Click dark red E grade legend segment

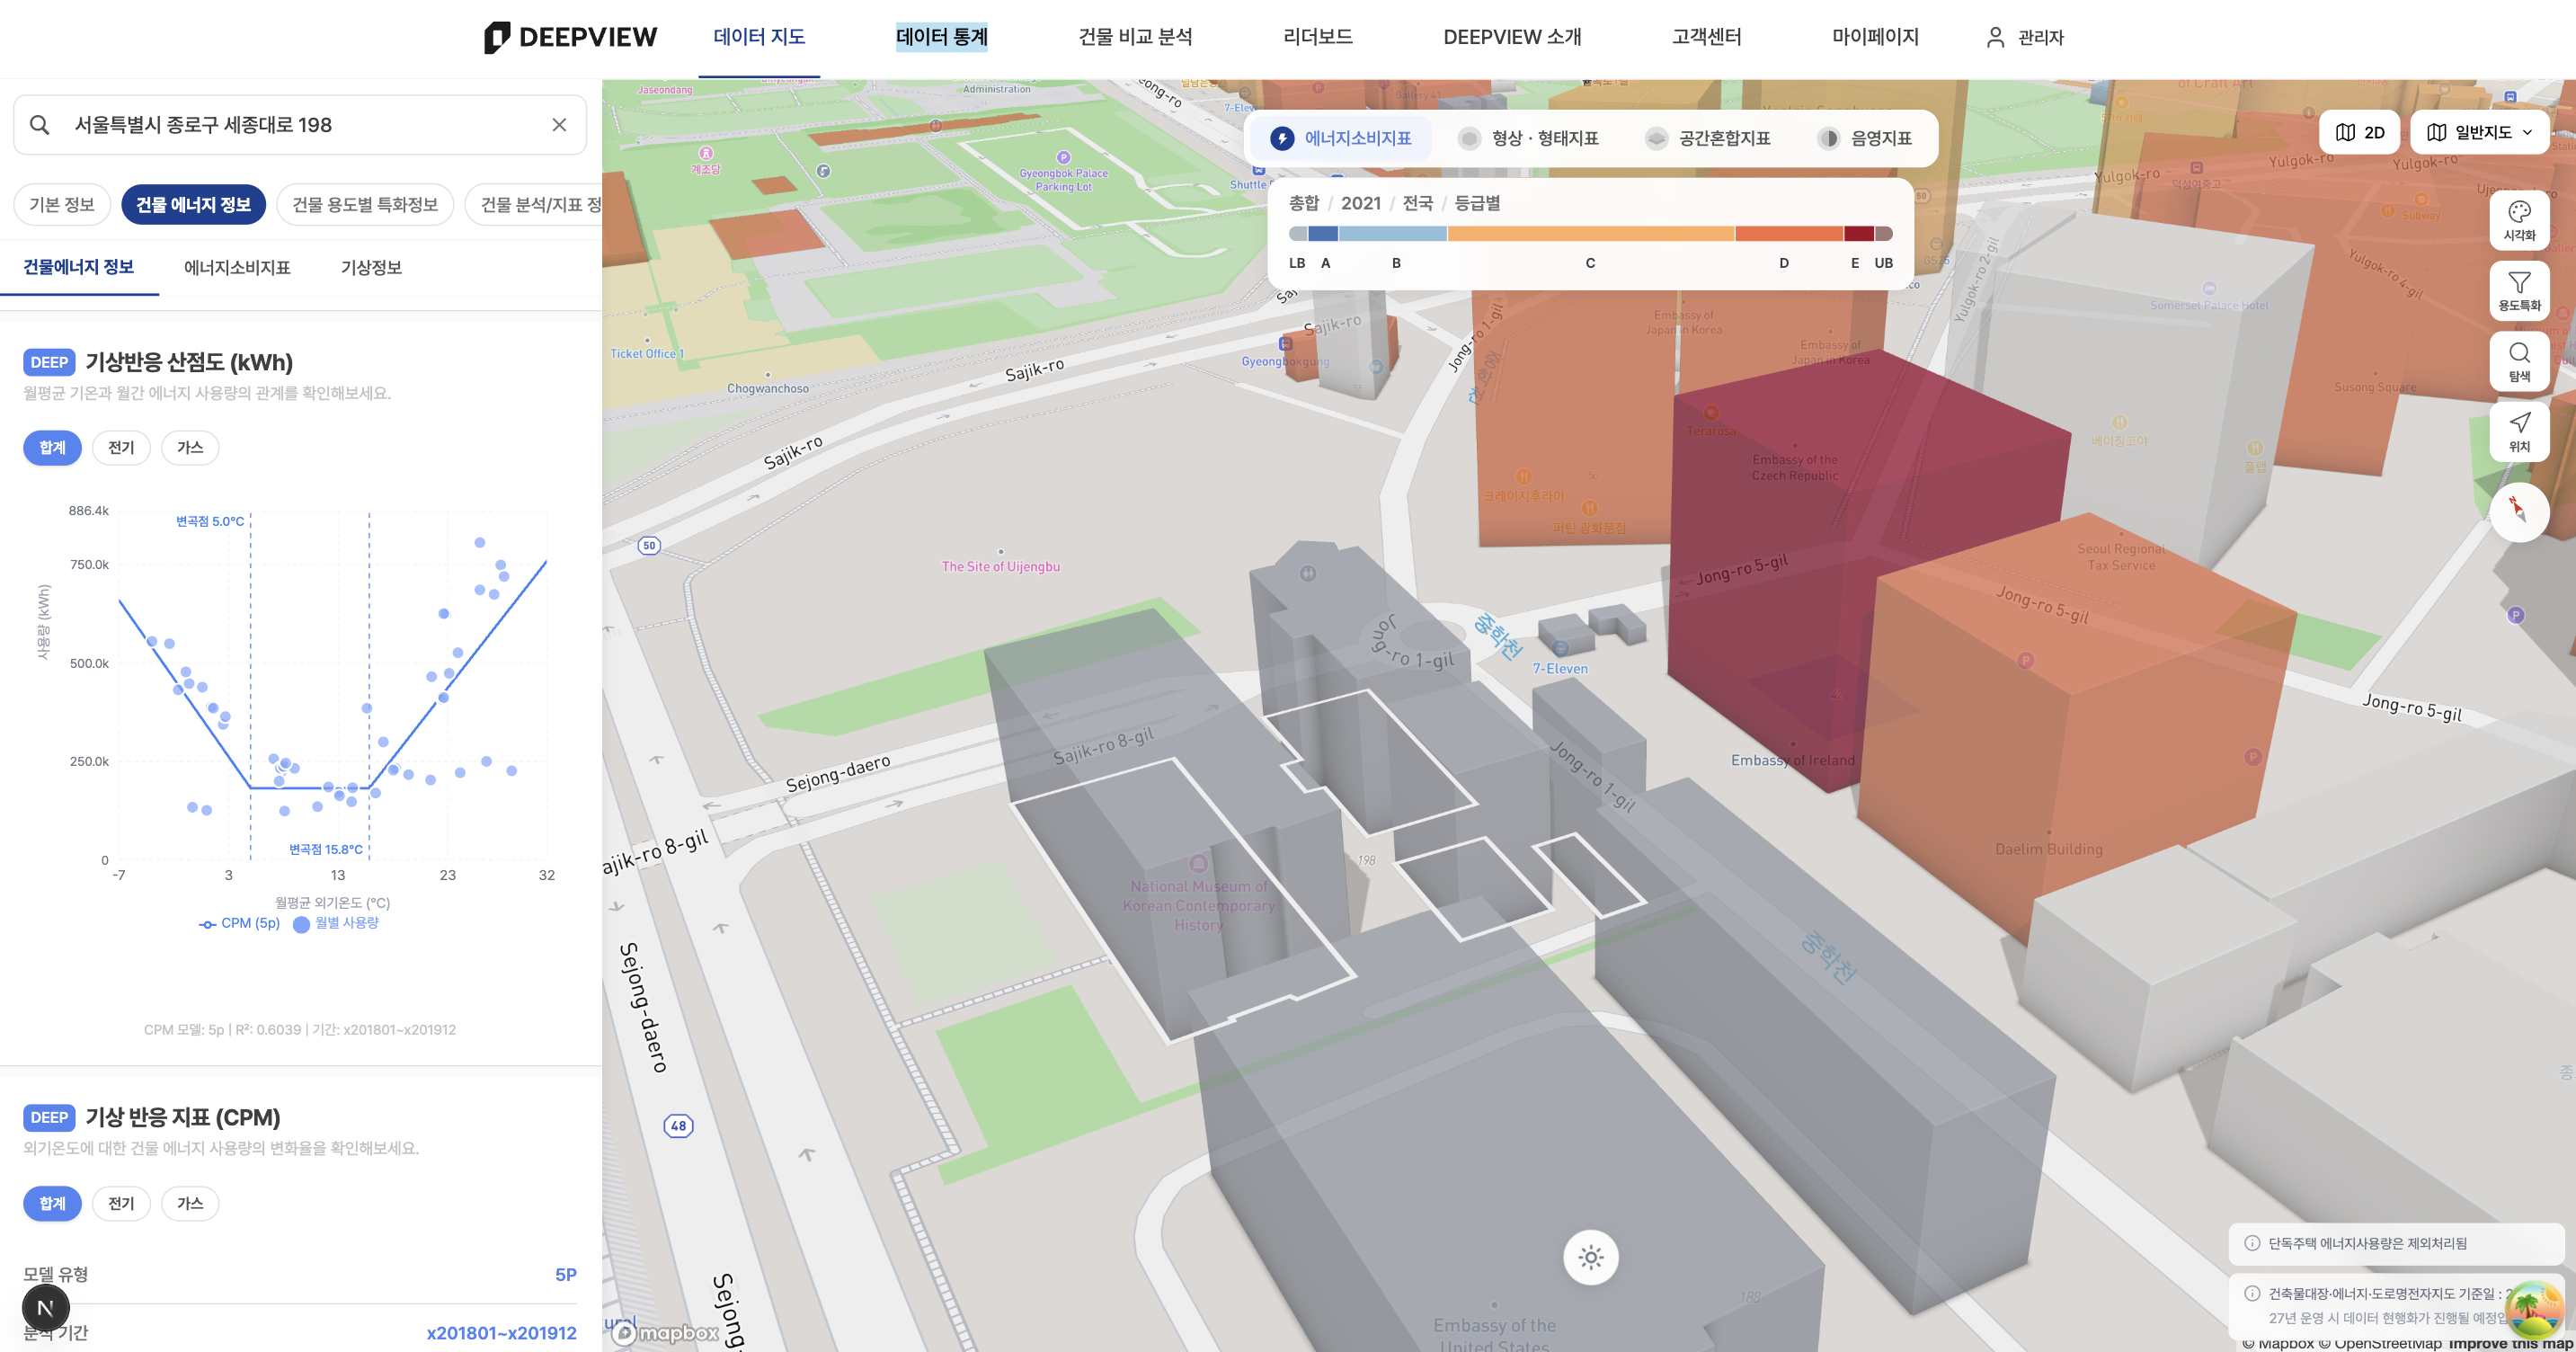click(1858, 233)
